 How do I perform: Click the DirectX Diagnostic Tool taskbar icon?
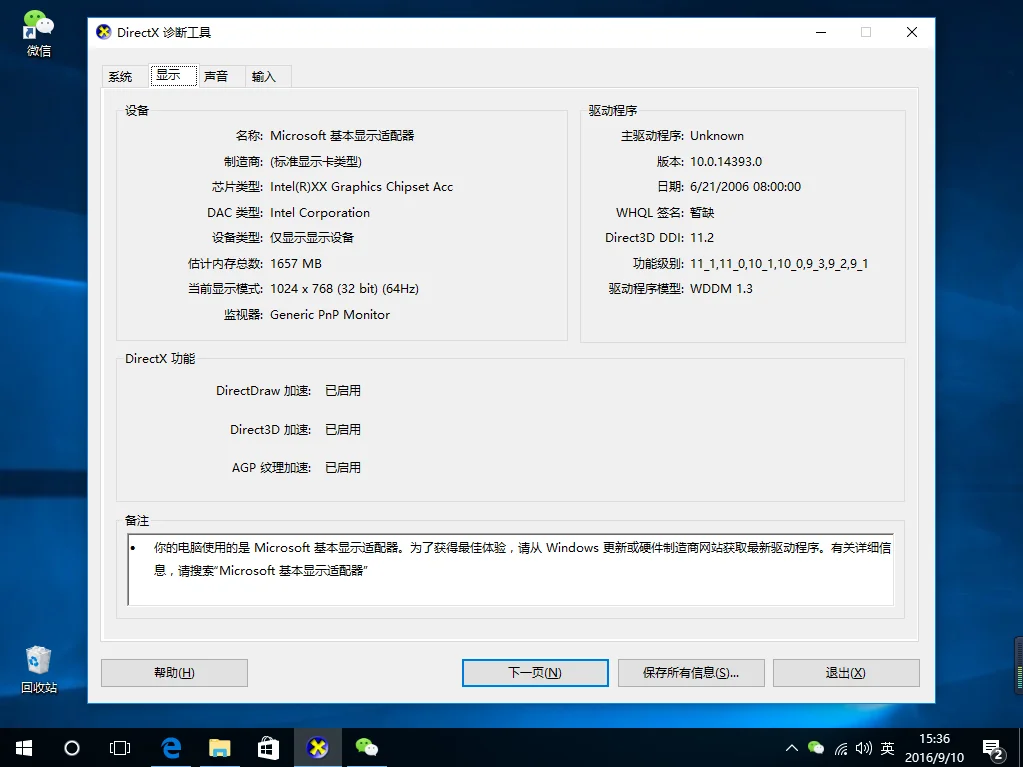(317, 747)
